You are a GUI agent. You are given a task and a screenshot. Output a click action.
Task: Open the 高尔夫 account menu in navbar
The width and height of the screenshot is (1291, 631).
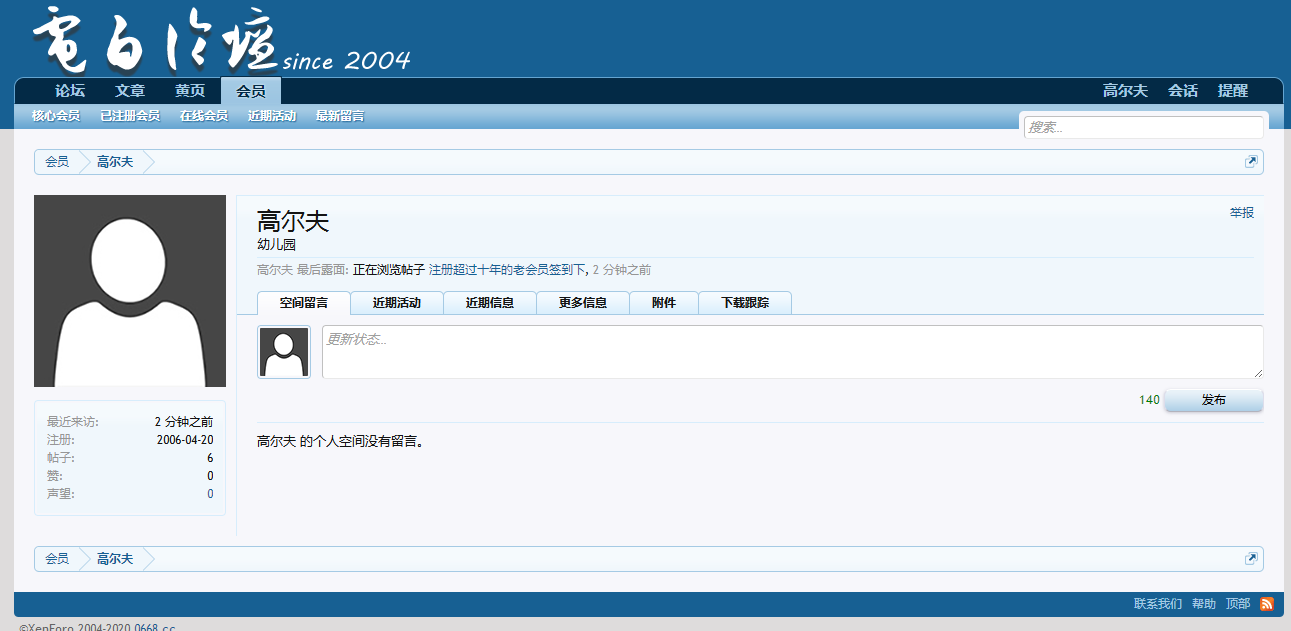pyautogui.click(x=1125, y=91)
